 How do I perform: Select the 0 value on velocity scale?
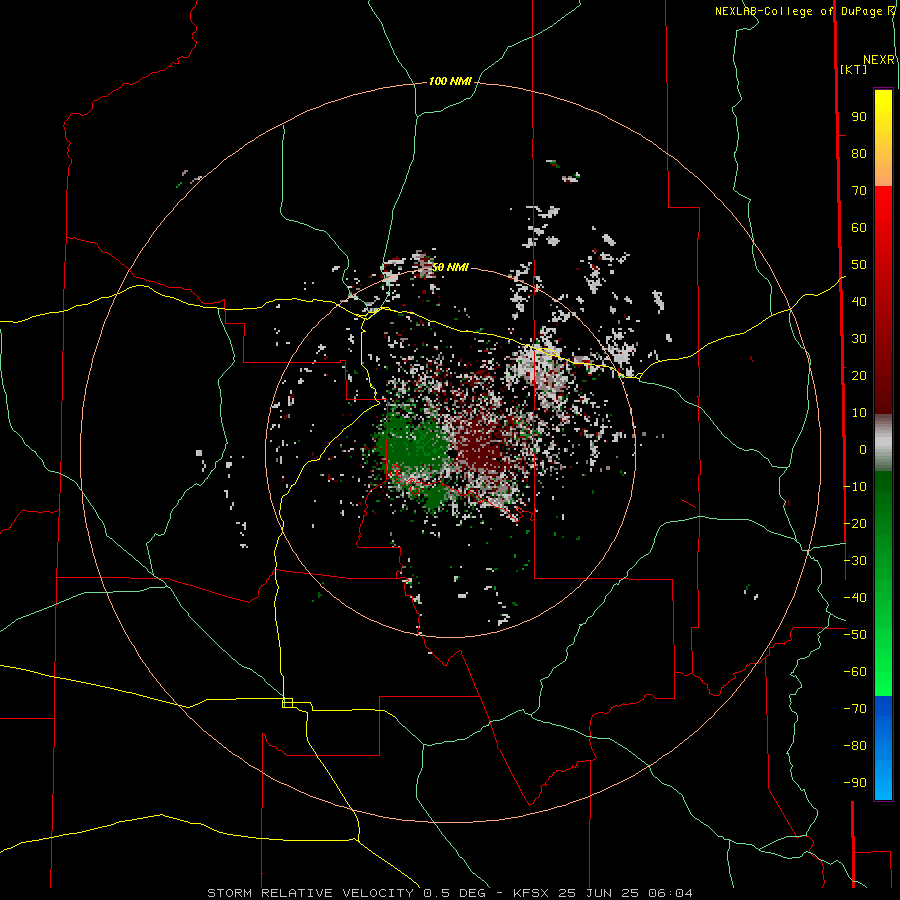(x=863, y=450)
